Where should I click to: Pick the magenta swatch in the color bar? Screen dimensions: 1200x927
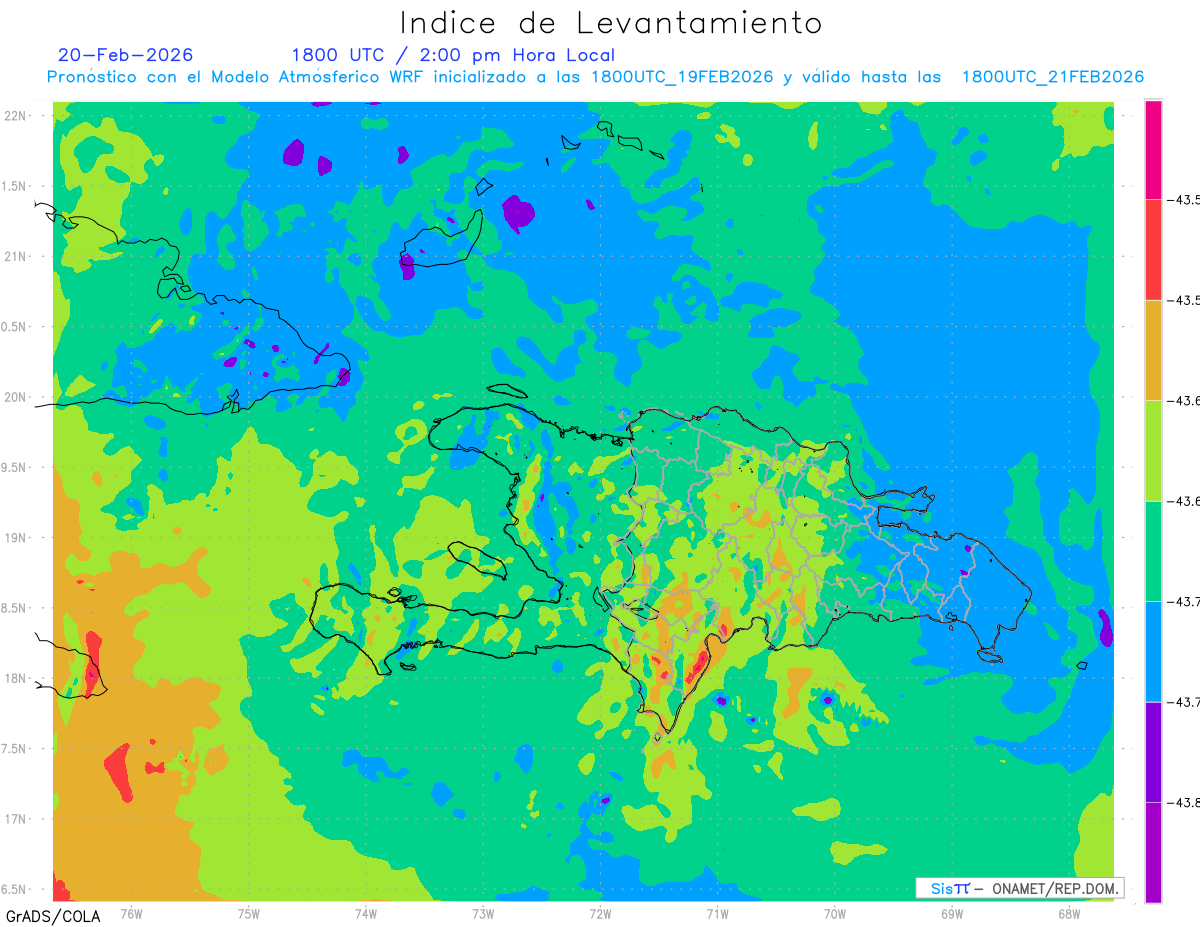(1154, 149)
